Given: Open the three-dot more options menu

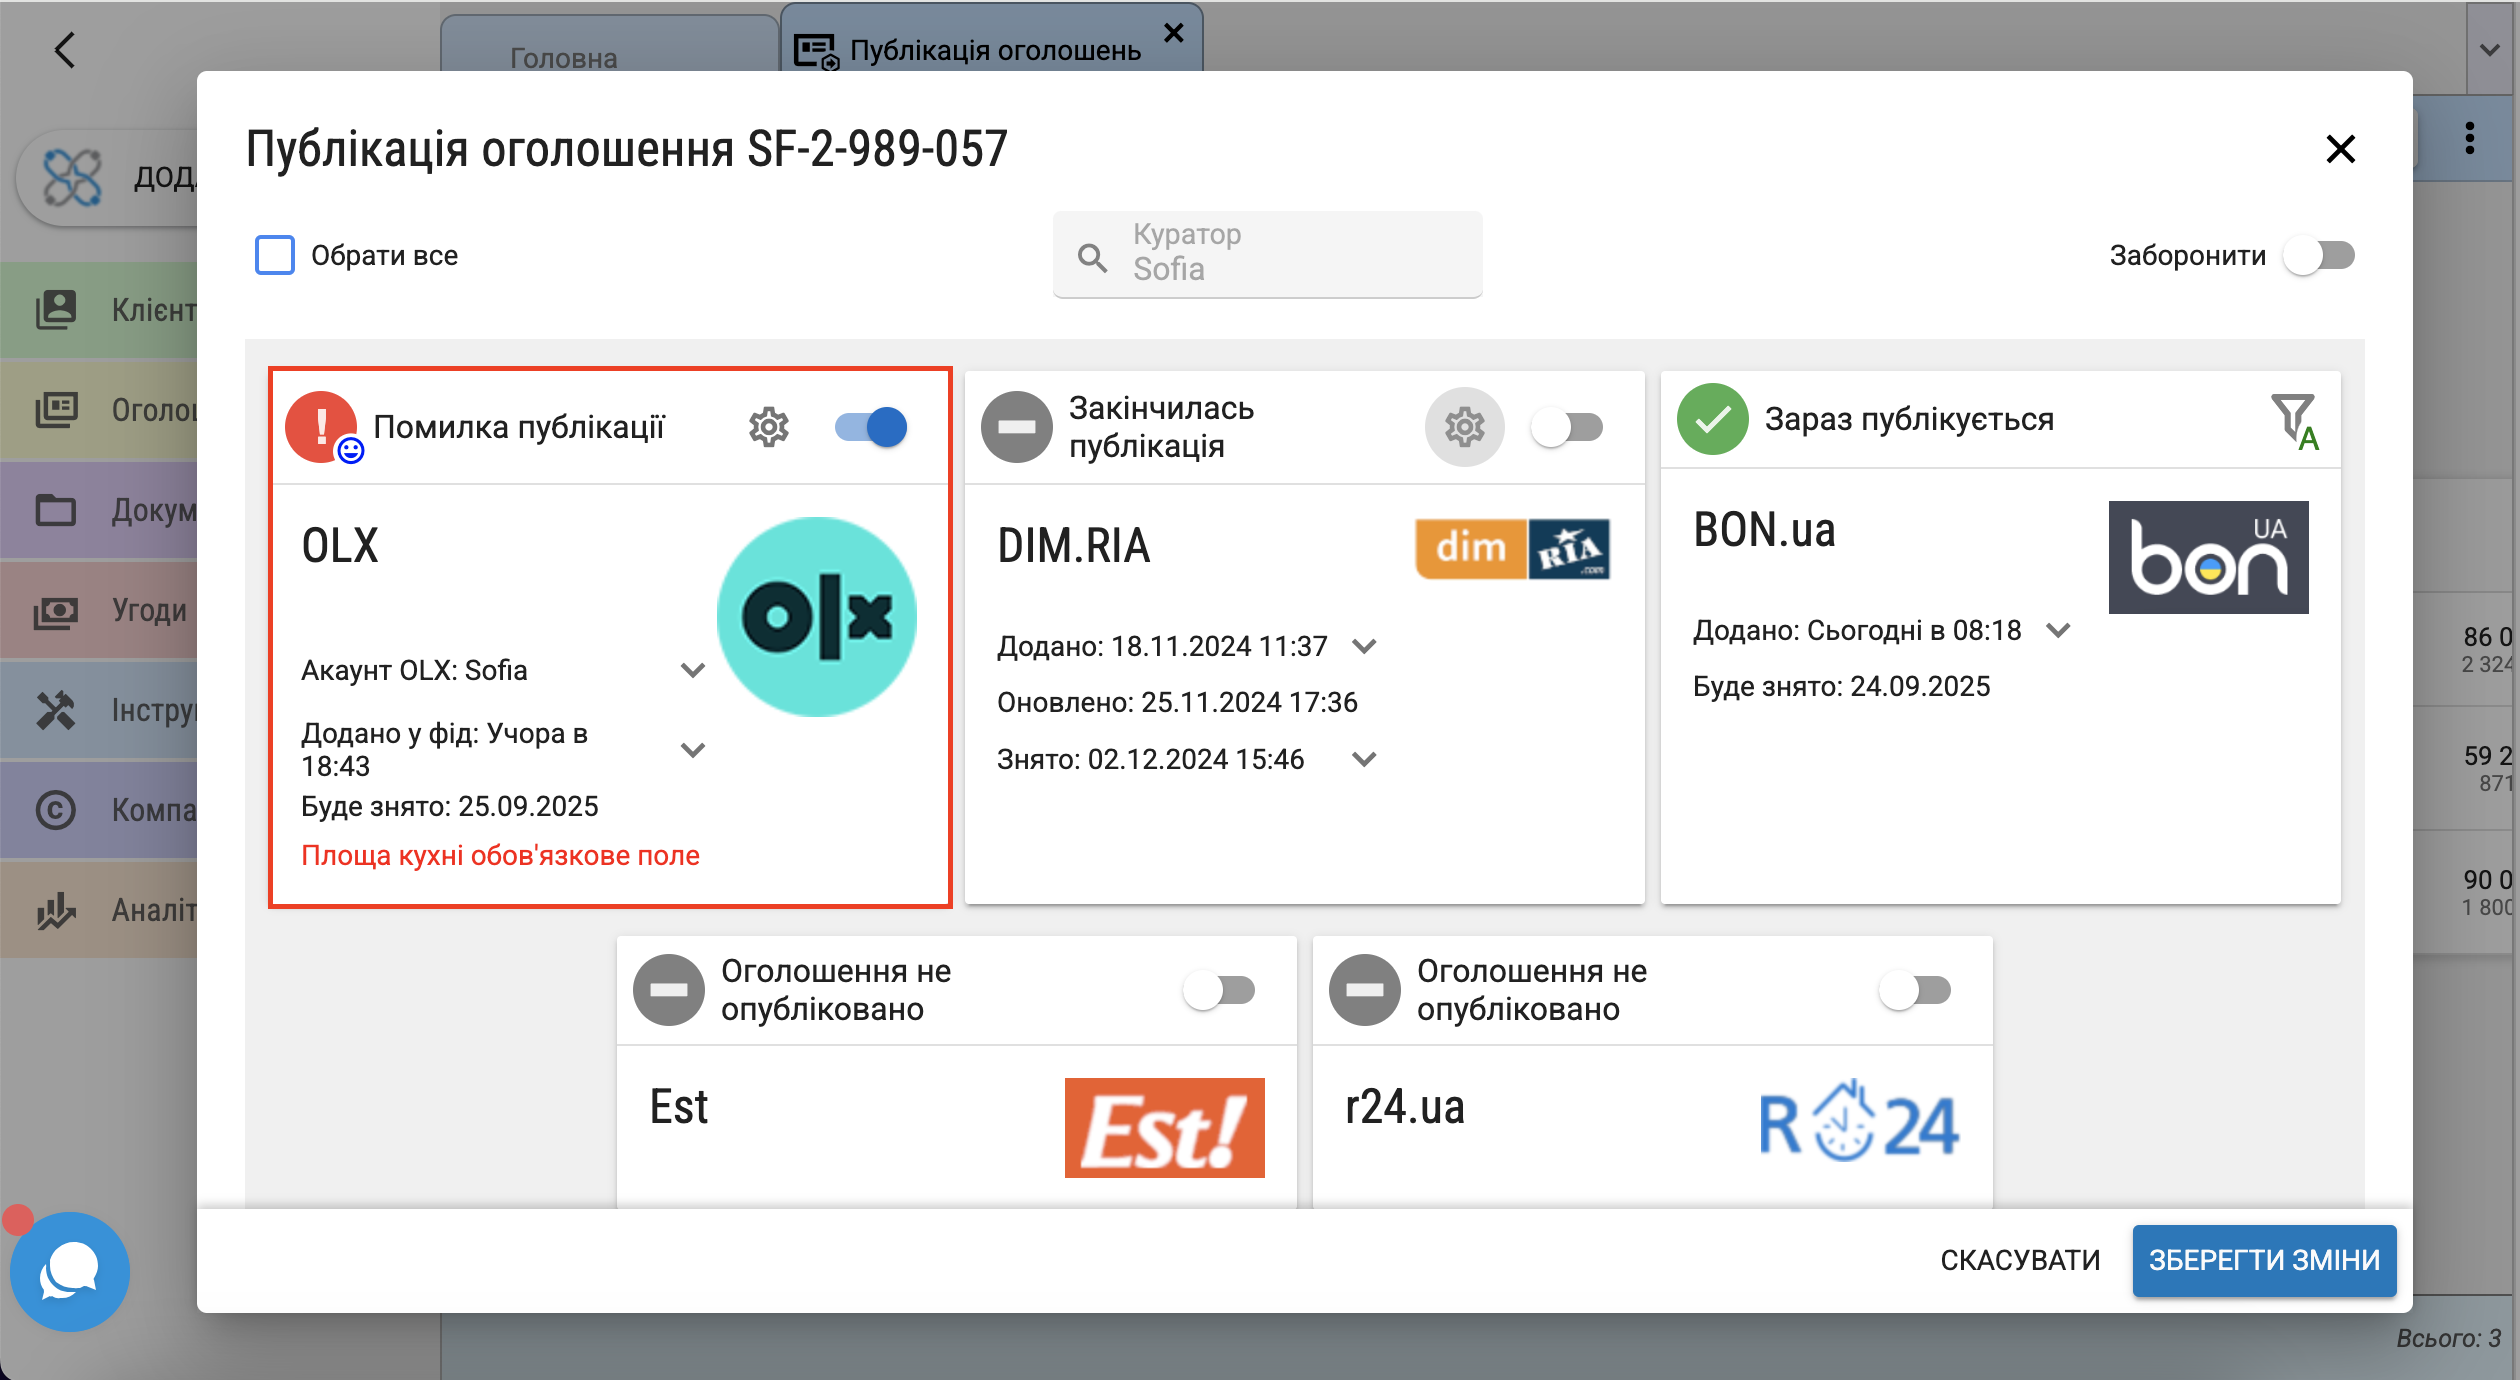Looking at the screenshot, I should [2470, 138].
